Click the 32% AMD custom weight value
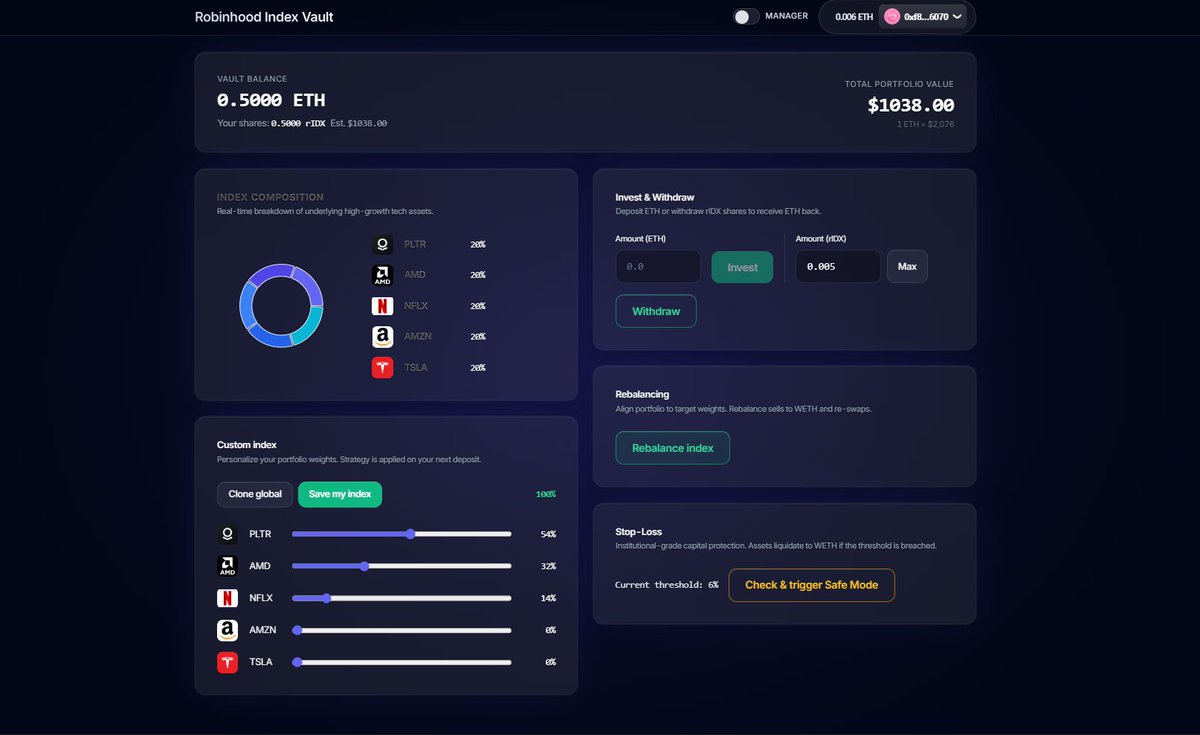Image resolution: width=1200 pixels, height=735 pixels. tap(548, 566)
